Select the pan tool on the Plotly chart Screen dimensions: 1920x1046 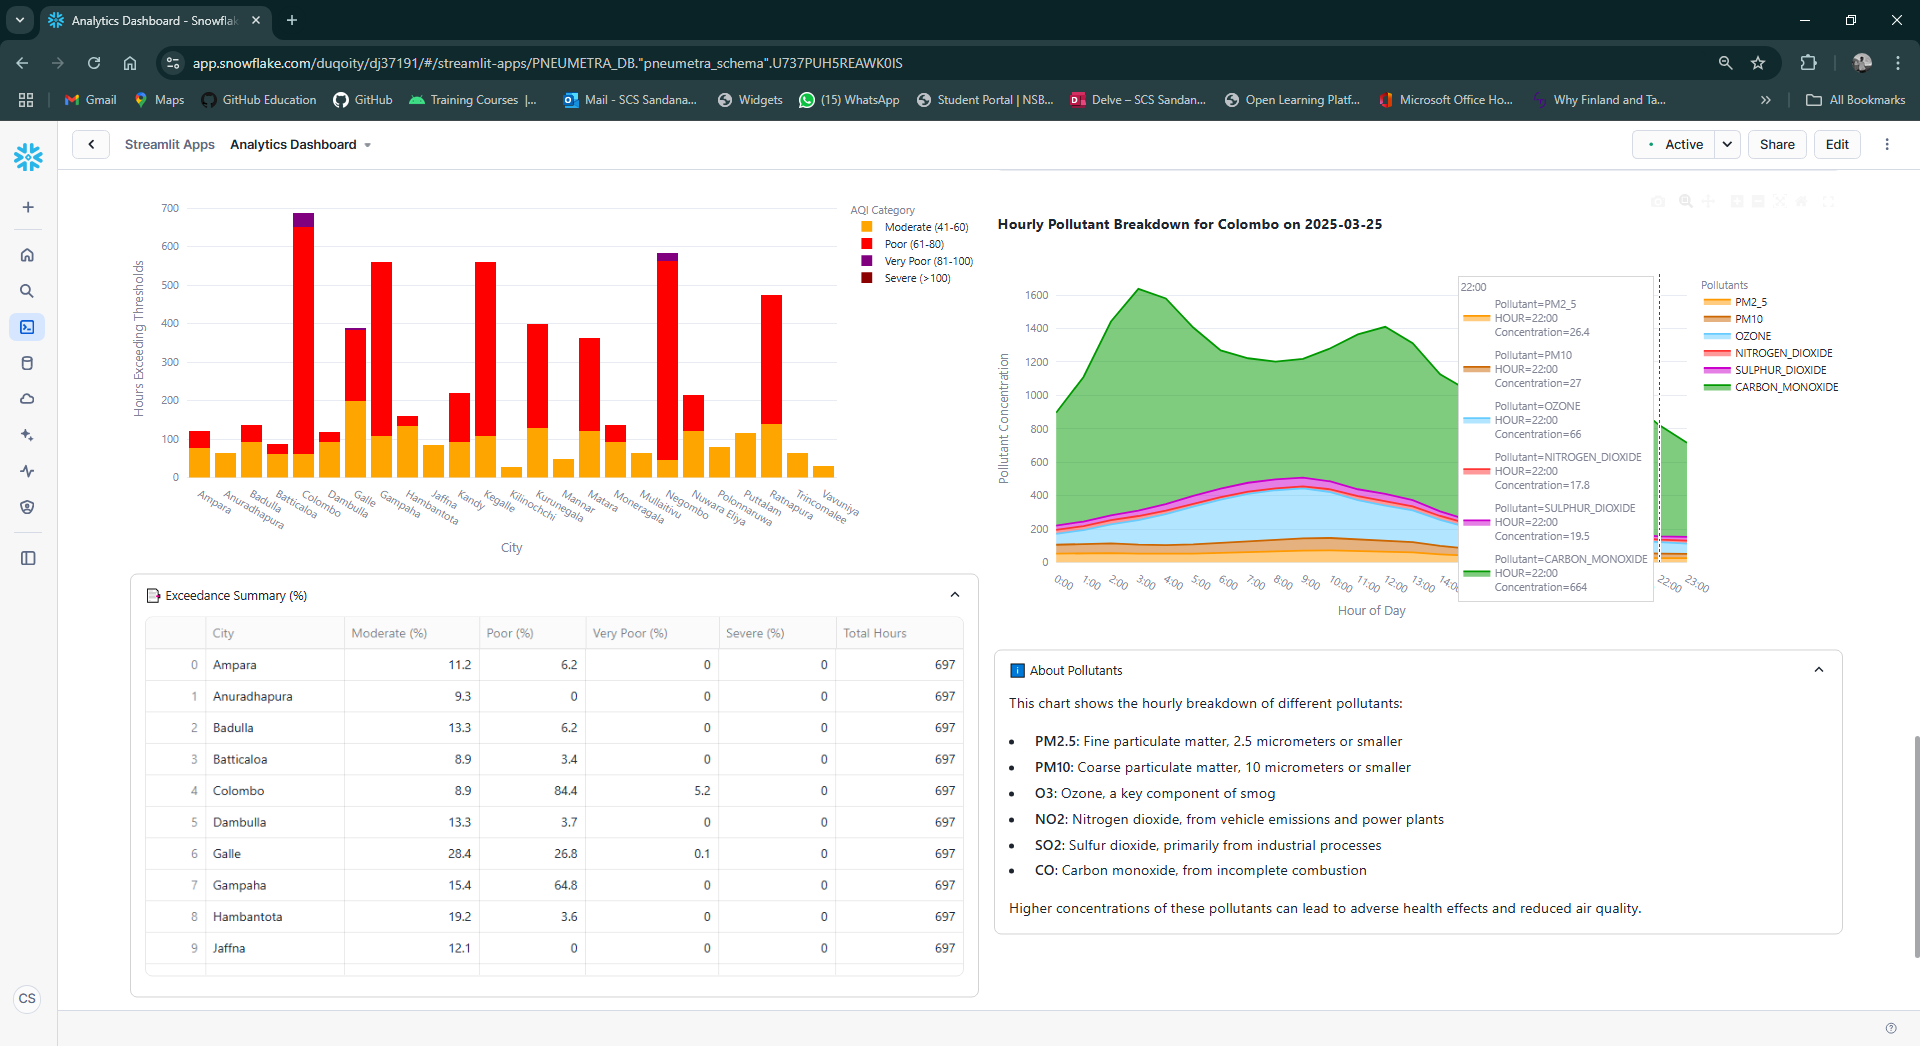coord(1708,201)
